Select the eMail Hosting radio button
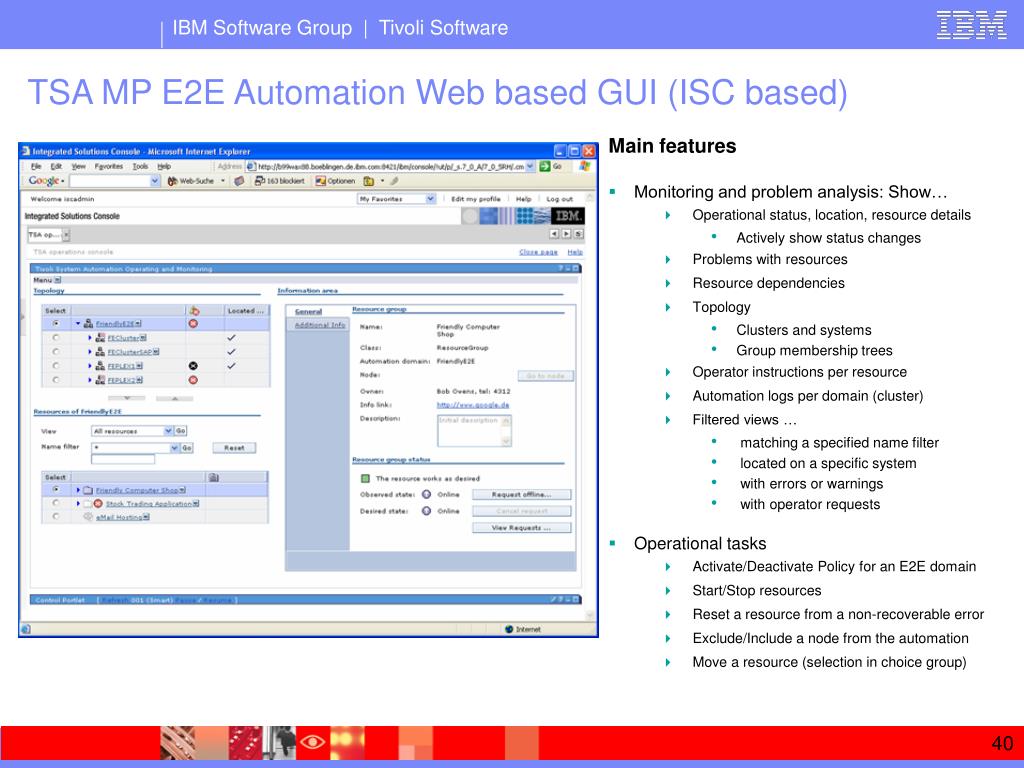The height and width of the screenshot is (768, 1024). tap(56, 517)
